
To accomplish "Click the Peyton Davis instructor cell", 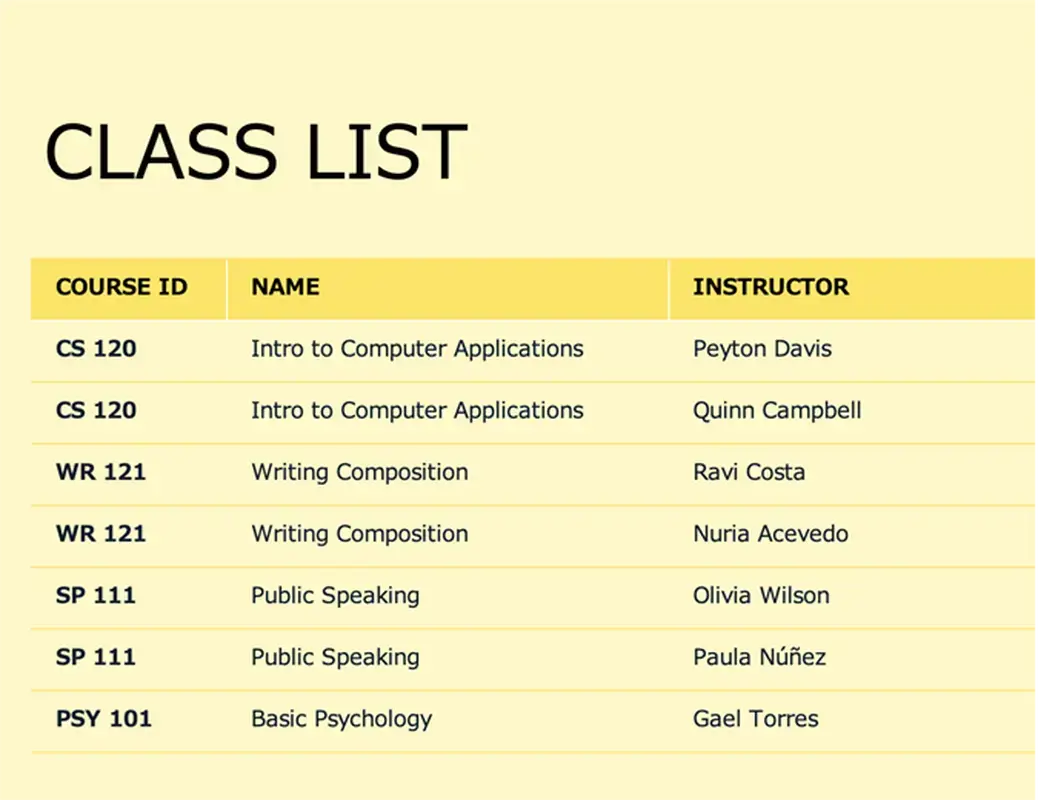I will 762,349.
